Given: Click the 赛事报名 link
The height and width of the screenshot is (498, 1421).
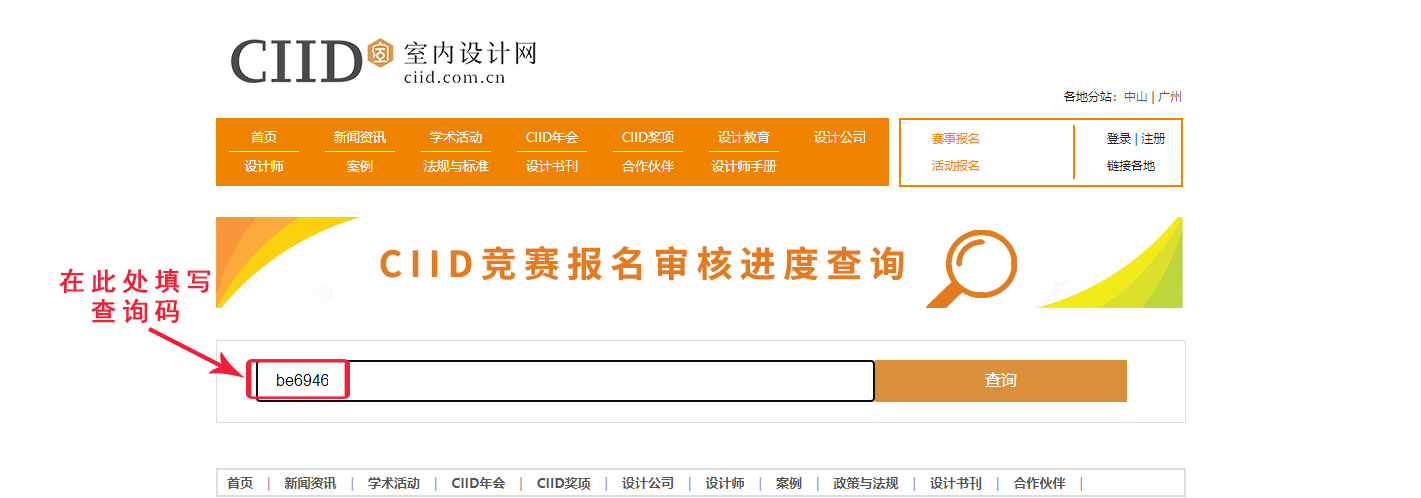Looking at the screenshot, I should tap(956, 139).
